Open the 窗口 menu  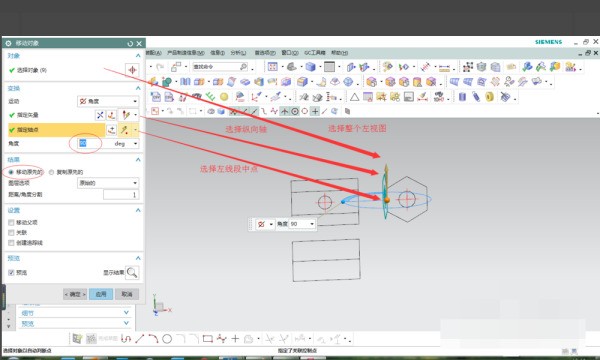pyautogui.click(x=290, y=53)
